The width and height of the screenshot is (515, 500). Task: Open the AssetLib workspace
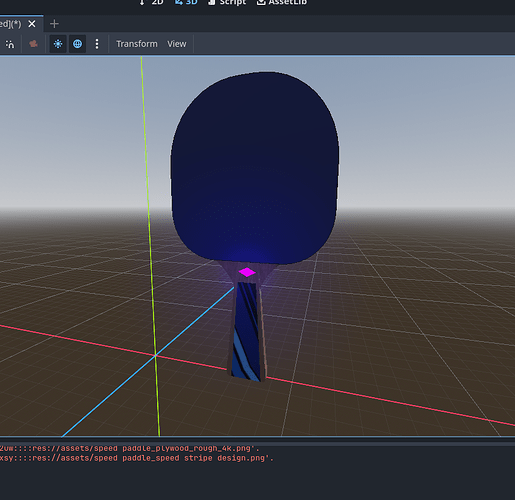pos(282,3)
